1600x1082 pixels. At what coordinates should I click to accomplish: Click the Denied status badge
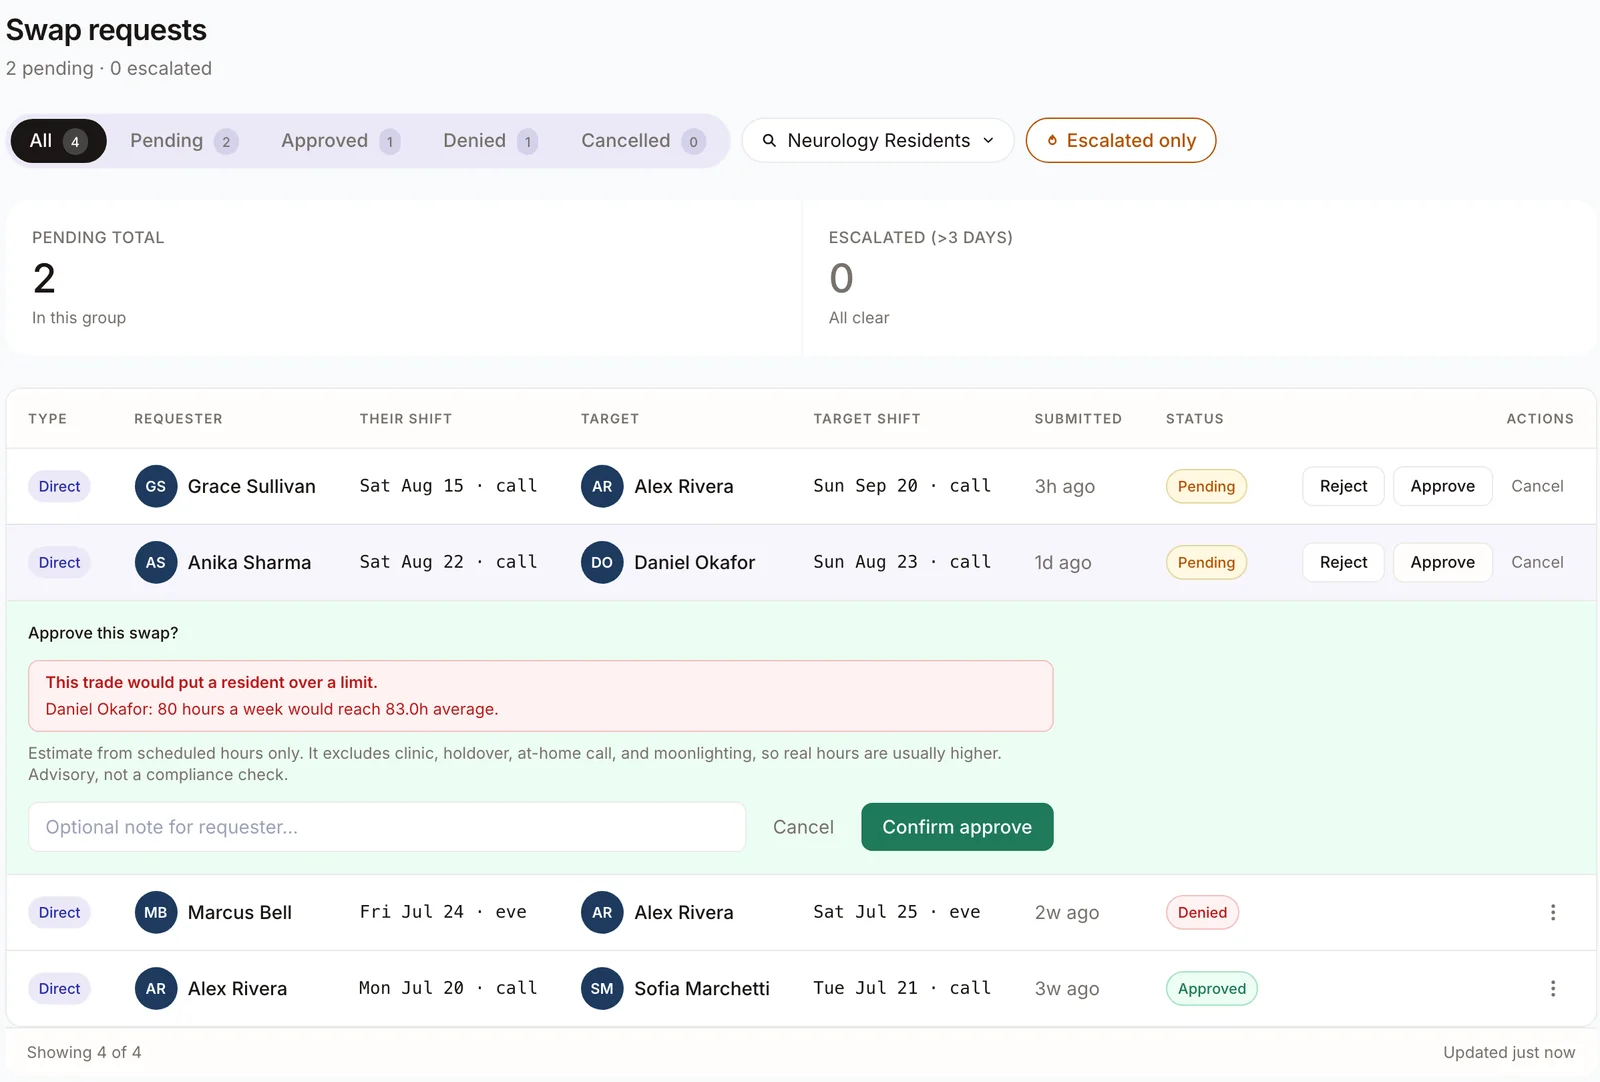(x=1202, y=912)
